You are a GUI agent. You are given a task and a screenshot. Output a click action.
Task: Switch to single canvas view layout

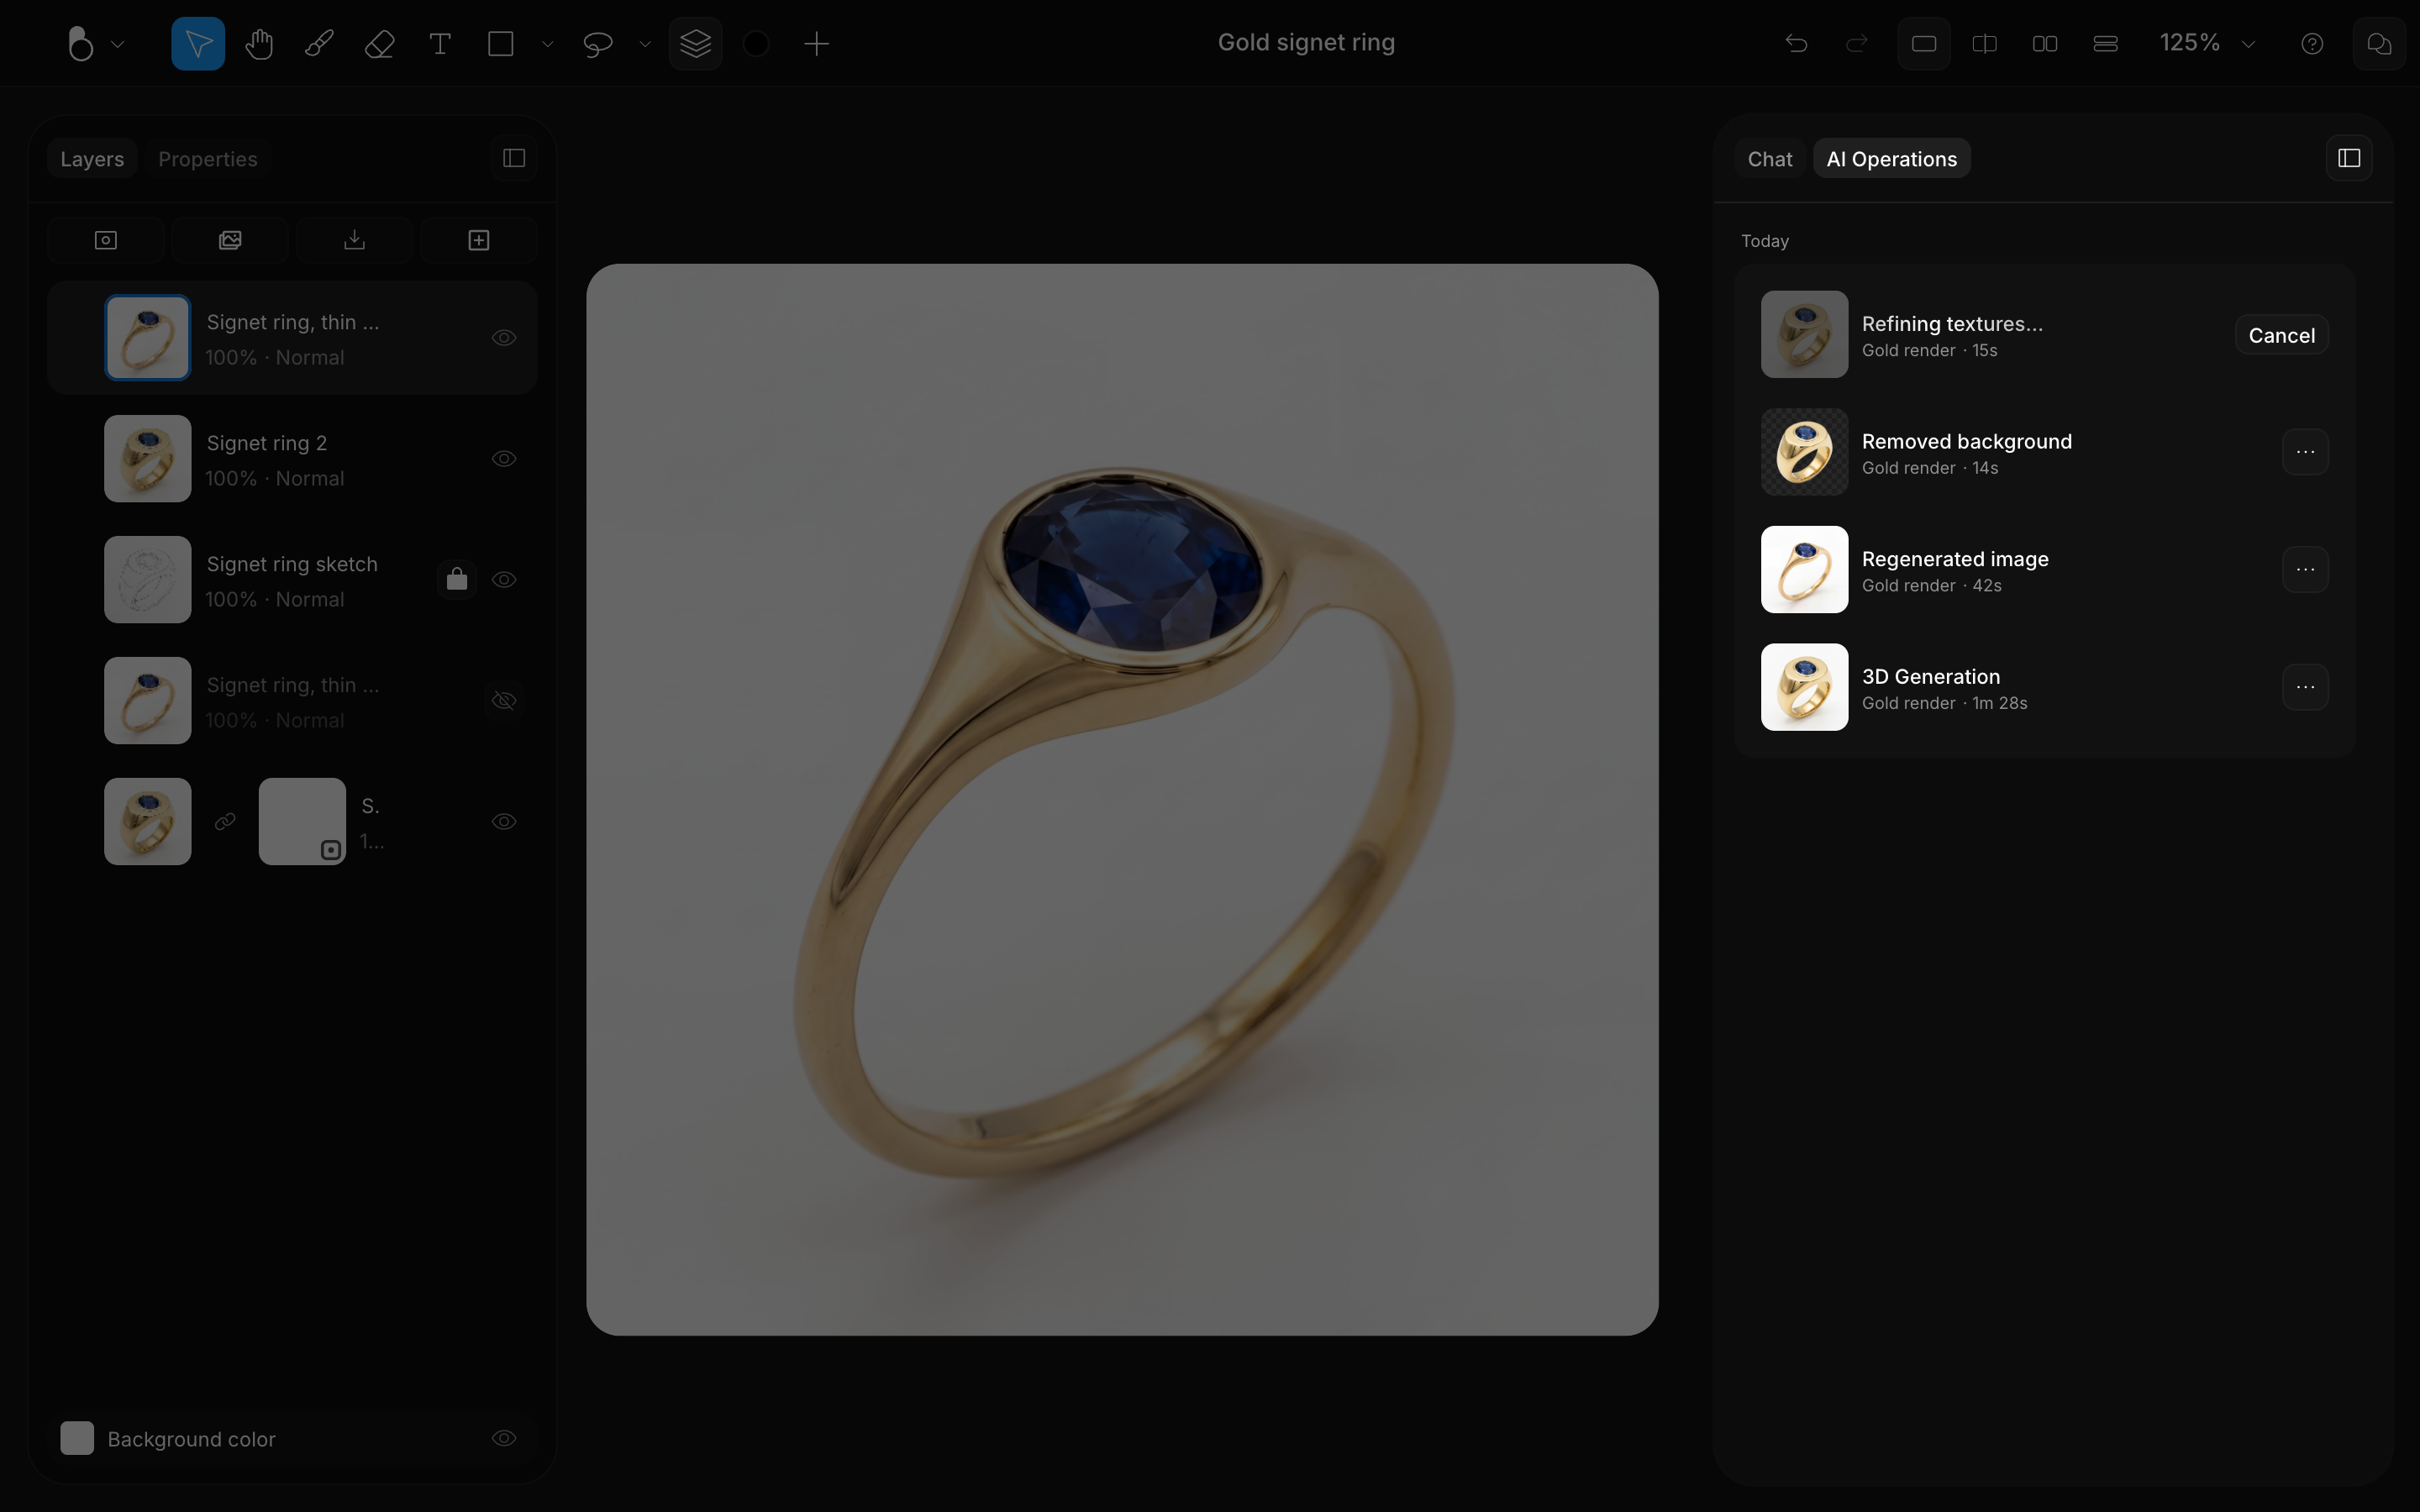[x=1924, y=43]
